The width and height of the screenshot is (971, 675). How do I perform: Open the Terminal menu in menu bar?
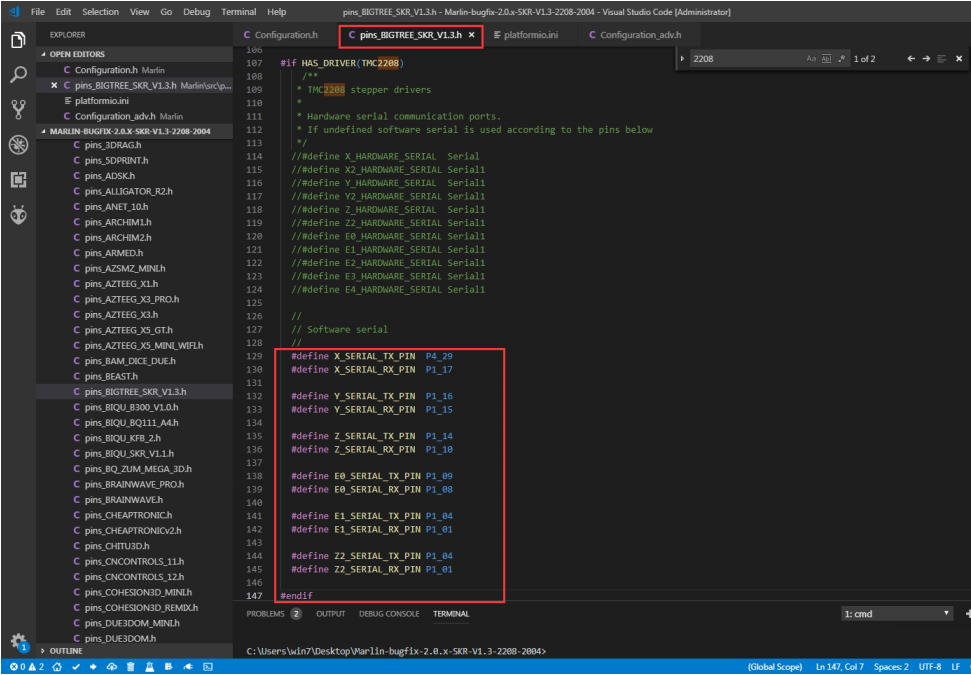238,12
